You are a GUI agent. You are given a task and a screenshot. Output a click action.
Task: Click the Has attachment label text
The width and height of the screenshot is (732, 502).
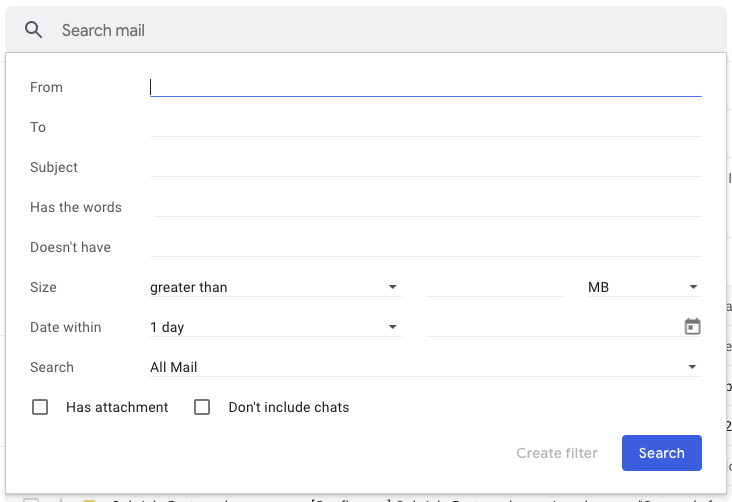pos(117,407)
